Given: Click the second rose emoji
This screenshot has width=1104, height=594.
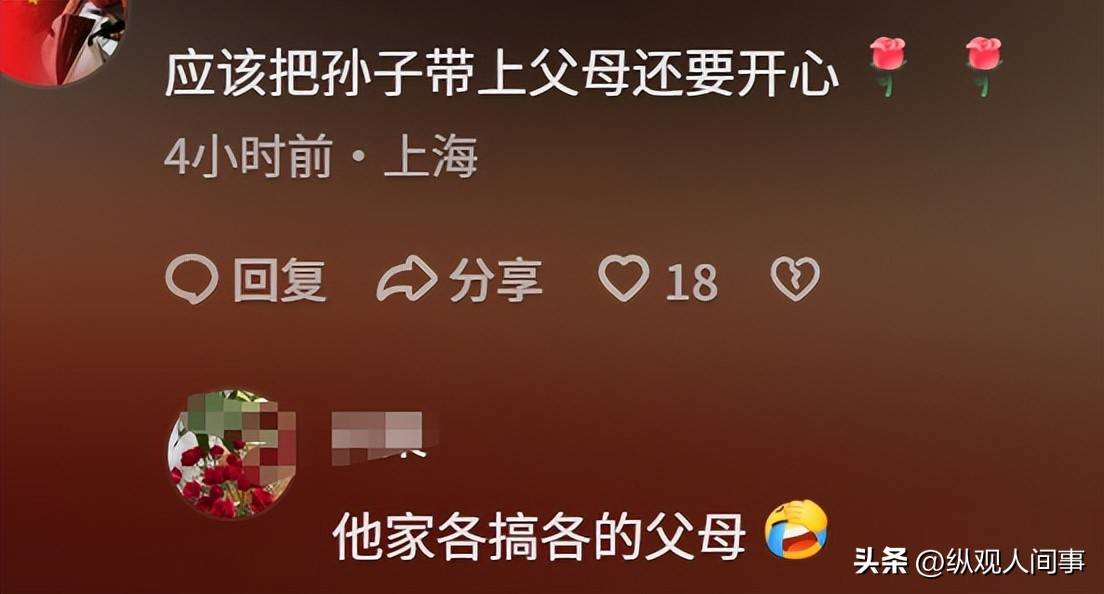Looking at the screenshot, I should tap(984, 65).
